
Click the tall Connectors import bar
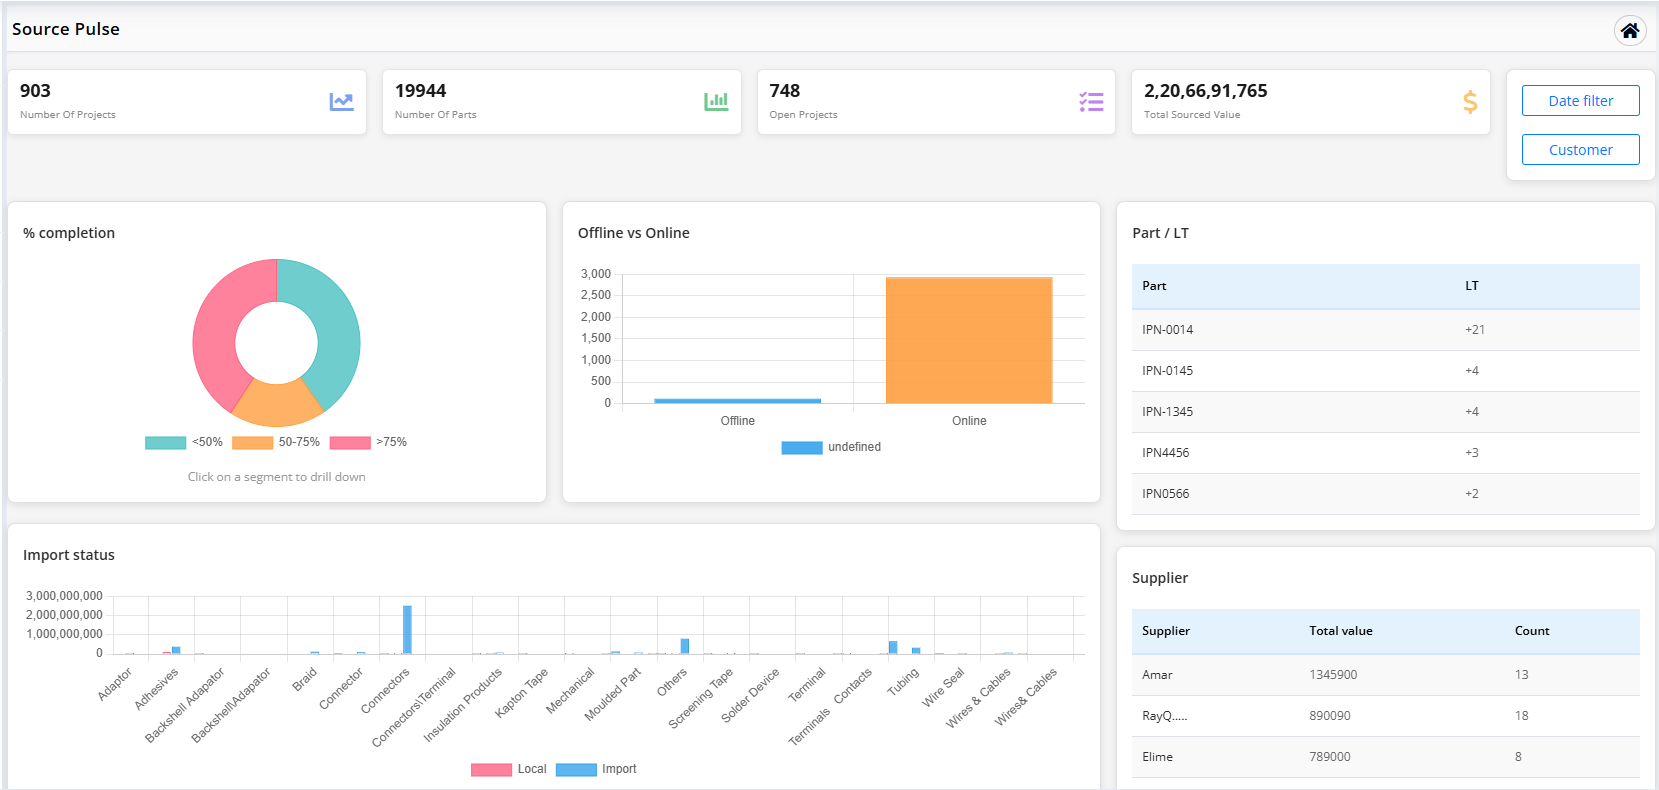[407, 630]
